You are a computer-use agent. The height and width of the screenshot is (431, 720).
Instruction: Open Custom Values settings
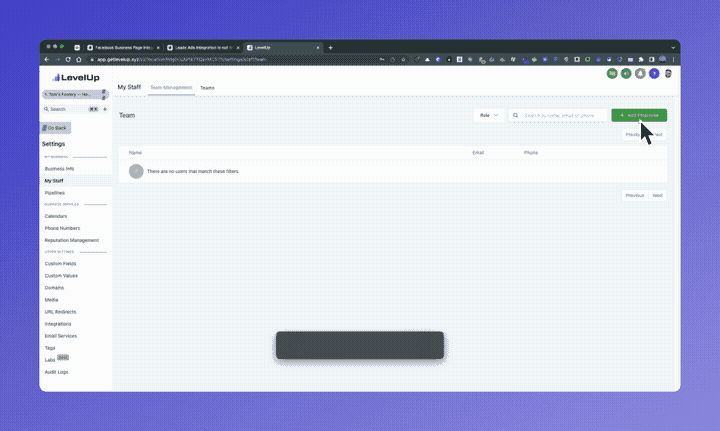(x=61, y=276)
